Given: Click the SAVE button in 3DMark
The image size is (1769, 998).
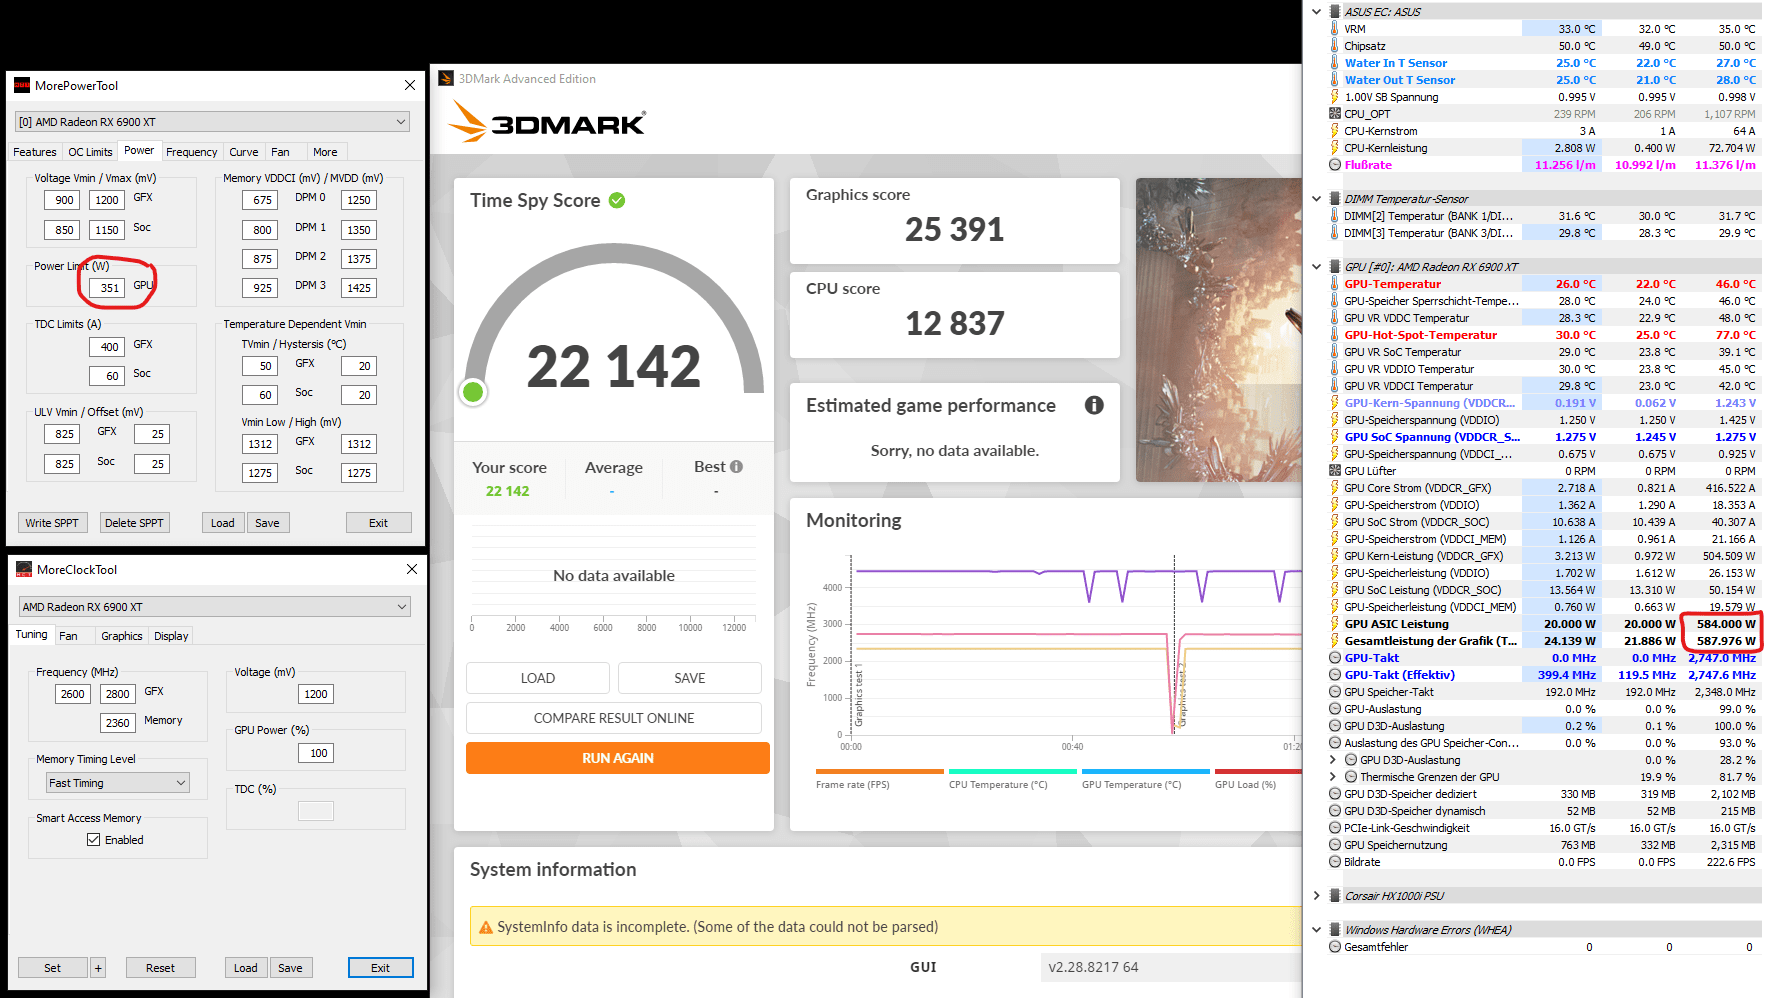Looking at the screenshot, I should (690, 678).
